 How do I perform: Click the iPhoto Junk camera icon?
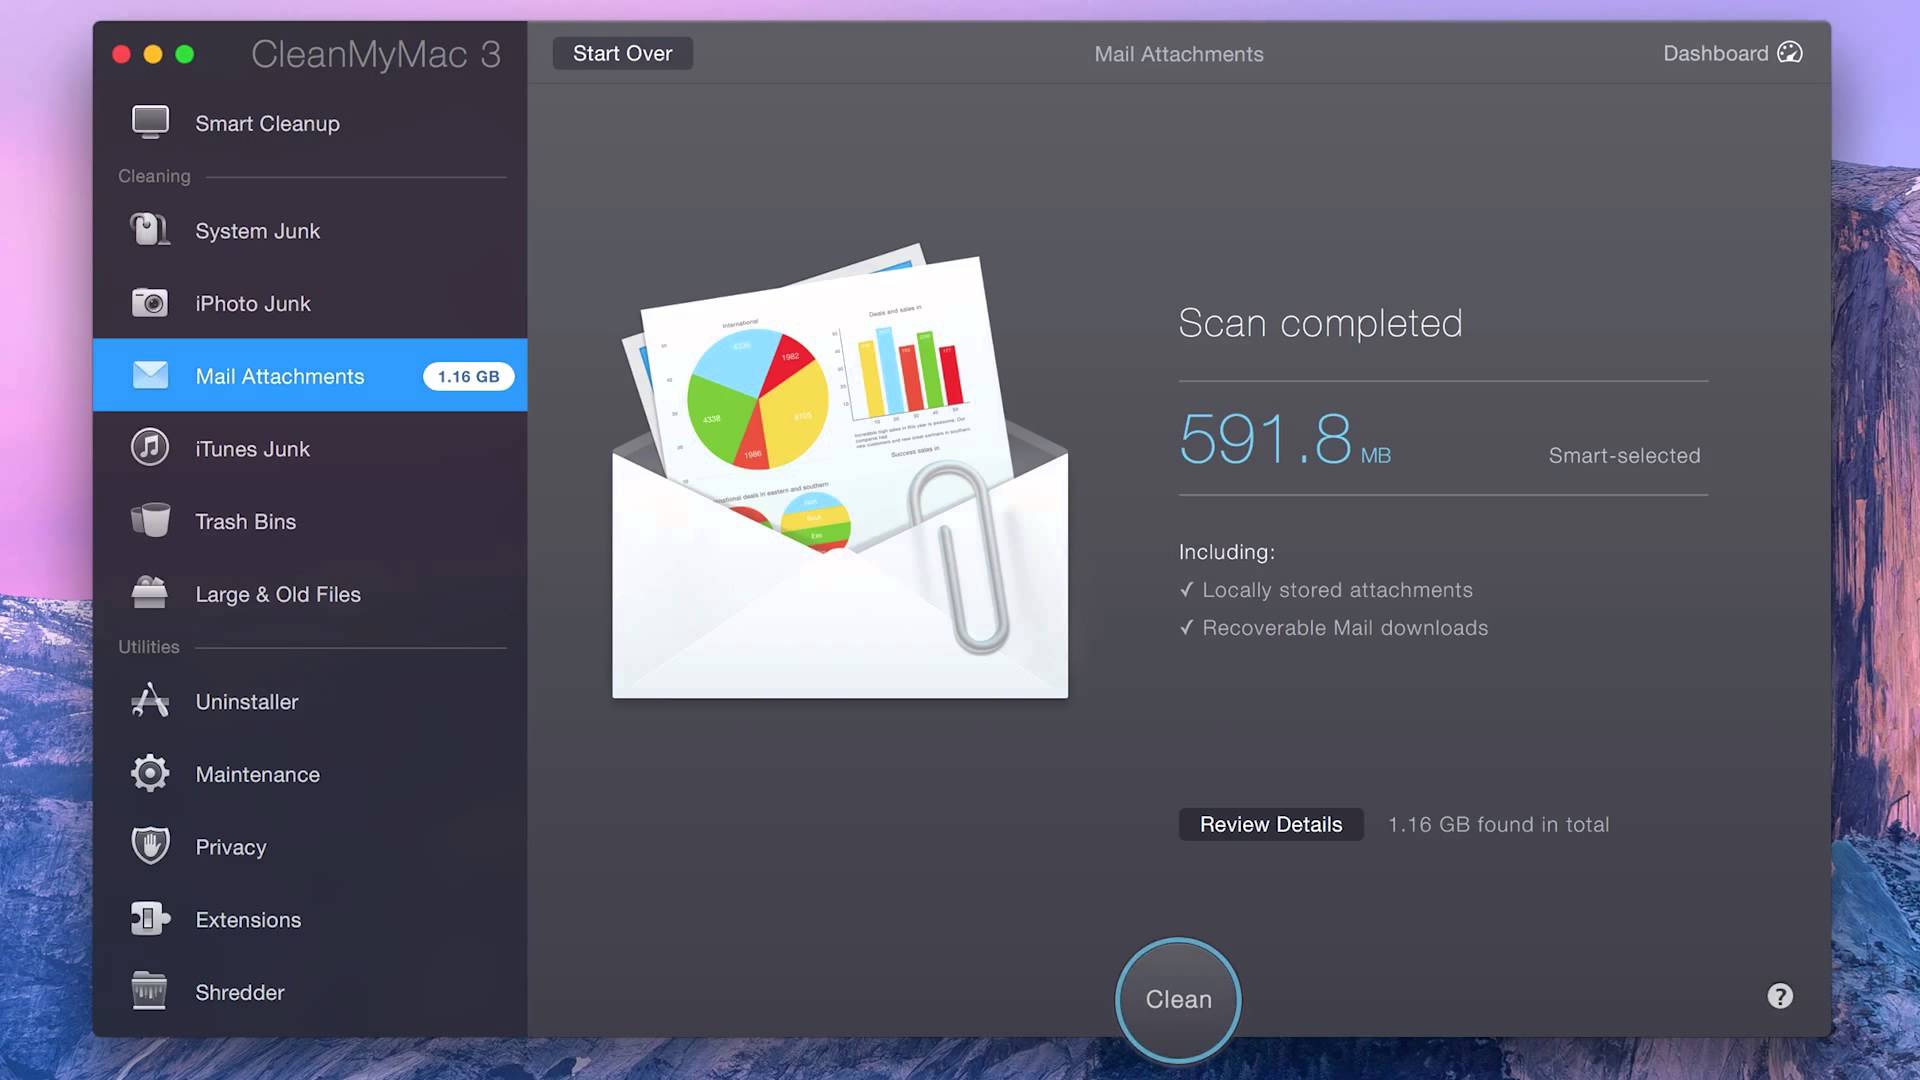(x=149, y=302)
